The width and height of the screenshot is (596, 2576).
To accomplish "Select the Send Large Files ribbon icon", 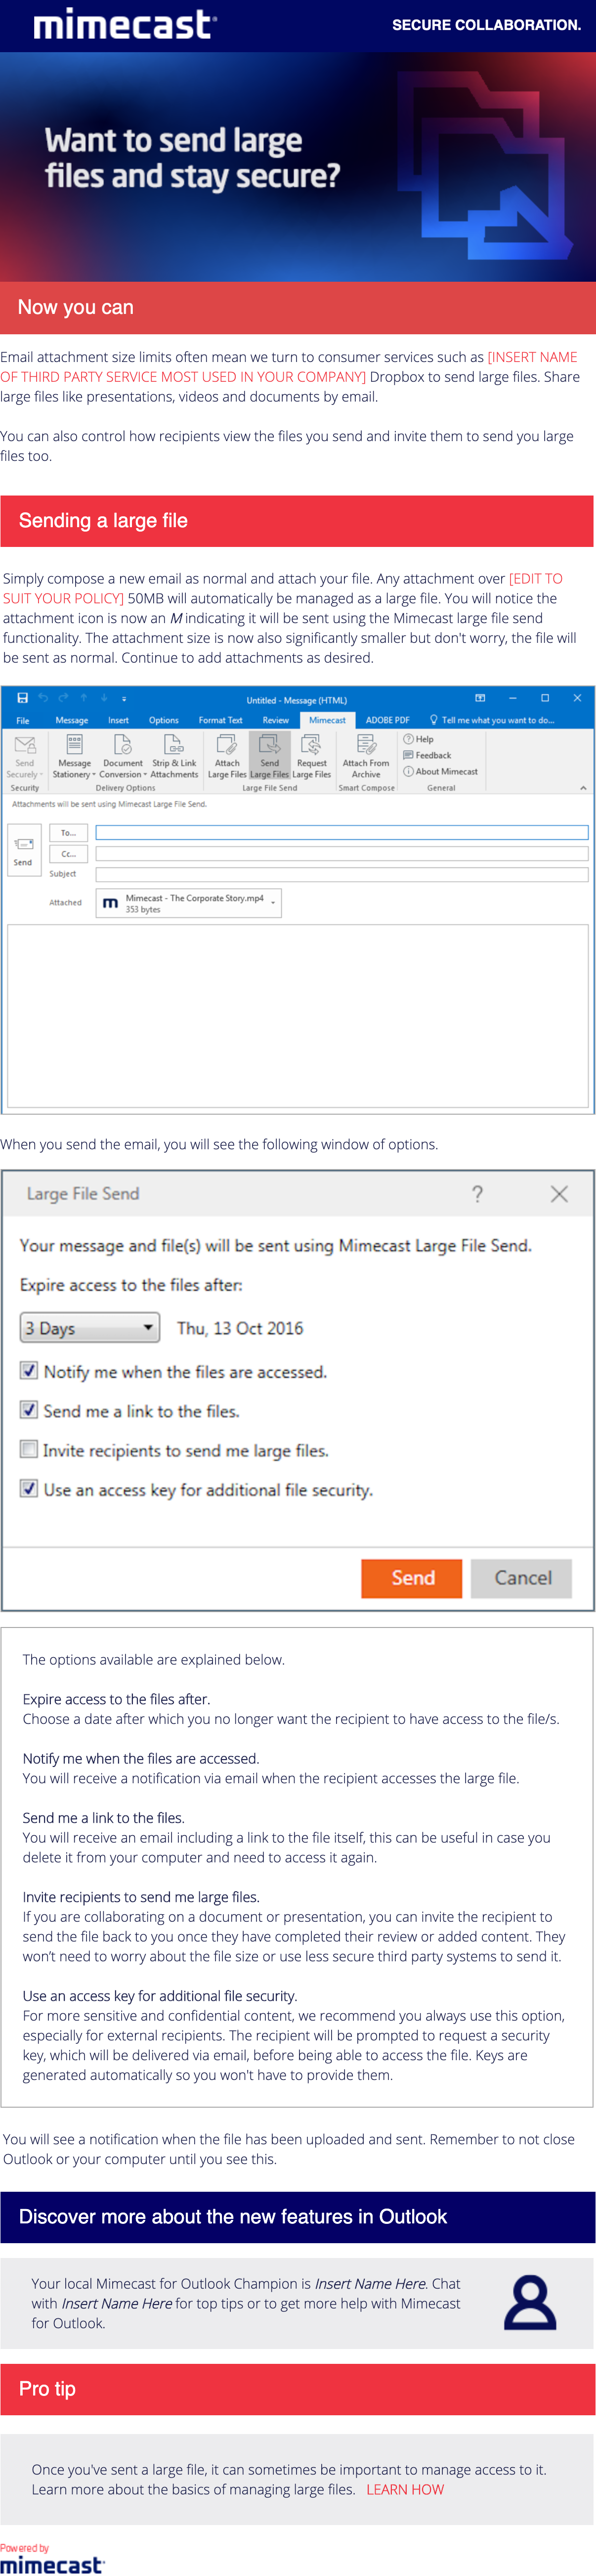I will (269, 756).
